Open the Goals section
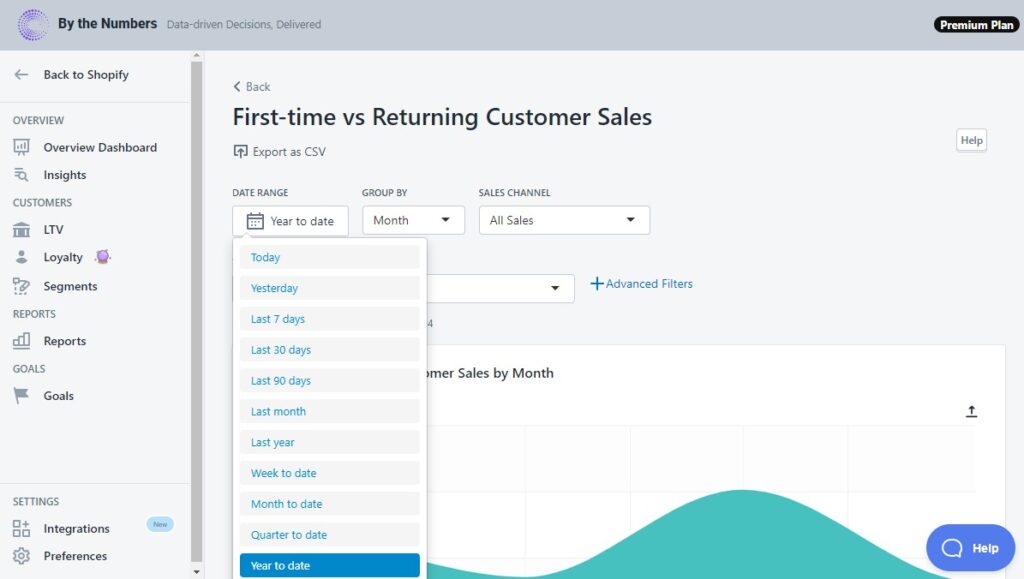The height and width of the screenshot is (579, 1024). [58, 396]
